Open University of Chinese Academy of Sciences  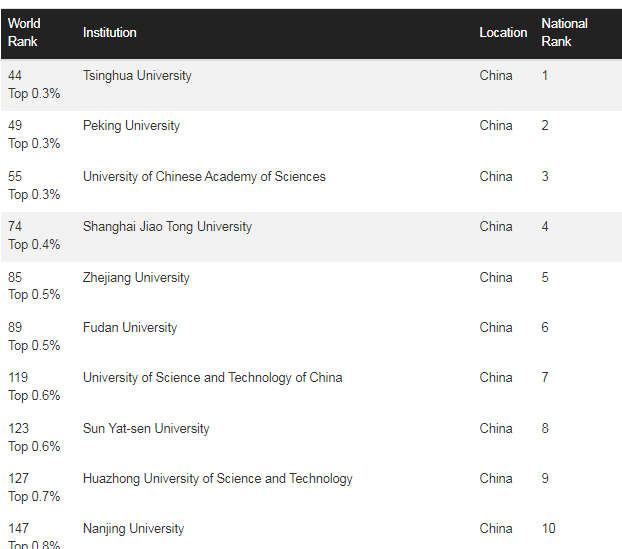[204, 177]
